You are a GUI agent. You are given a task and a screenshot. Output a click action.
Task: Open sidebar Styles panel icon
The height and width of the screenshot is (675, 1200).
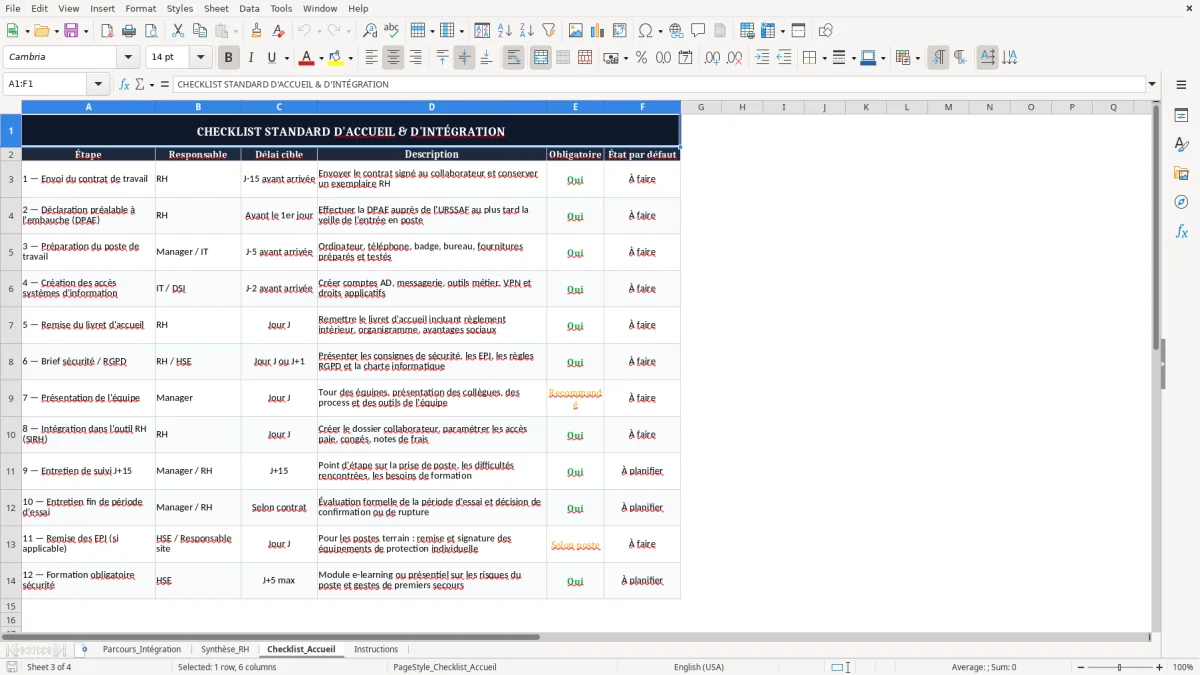1181,145
